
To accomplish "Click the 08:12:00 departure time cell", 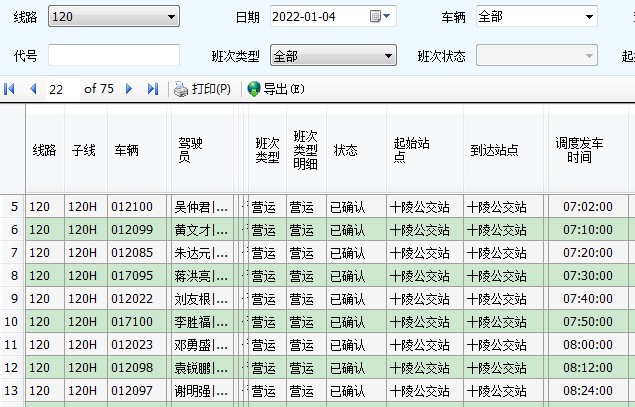I will click(x=588, y=367).
